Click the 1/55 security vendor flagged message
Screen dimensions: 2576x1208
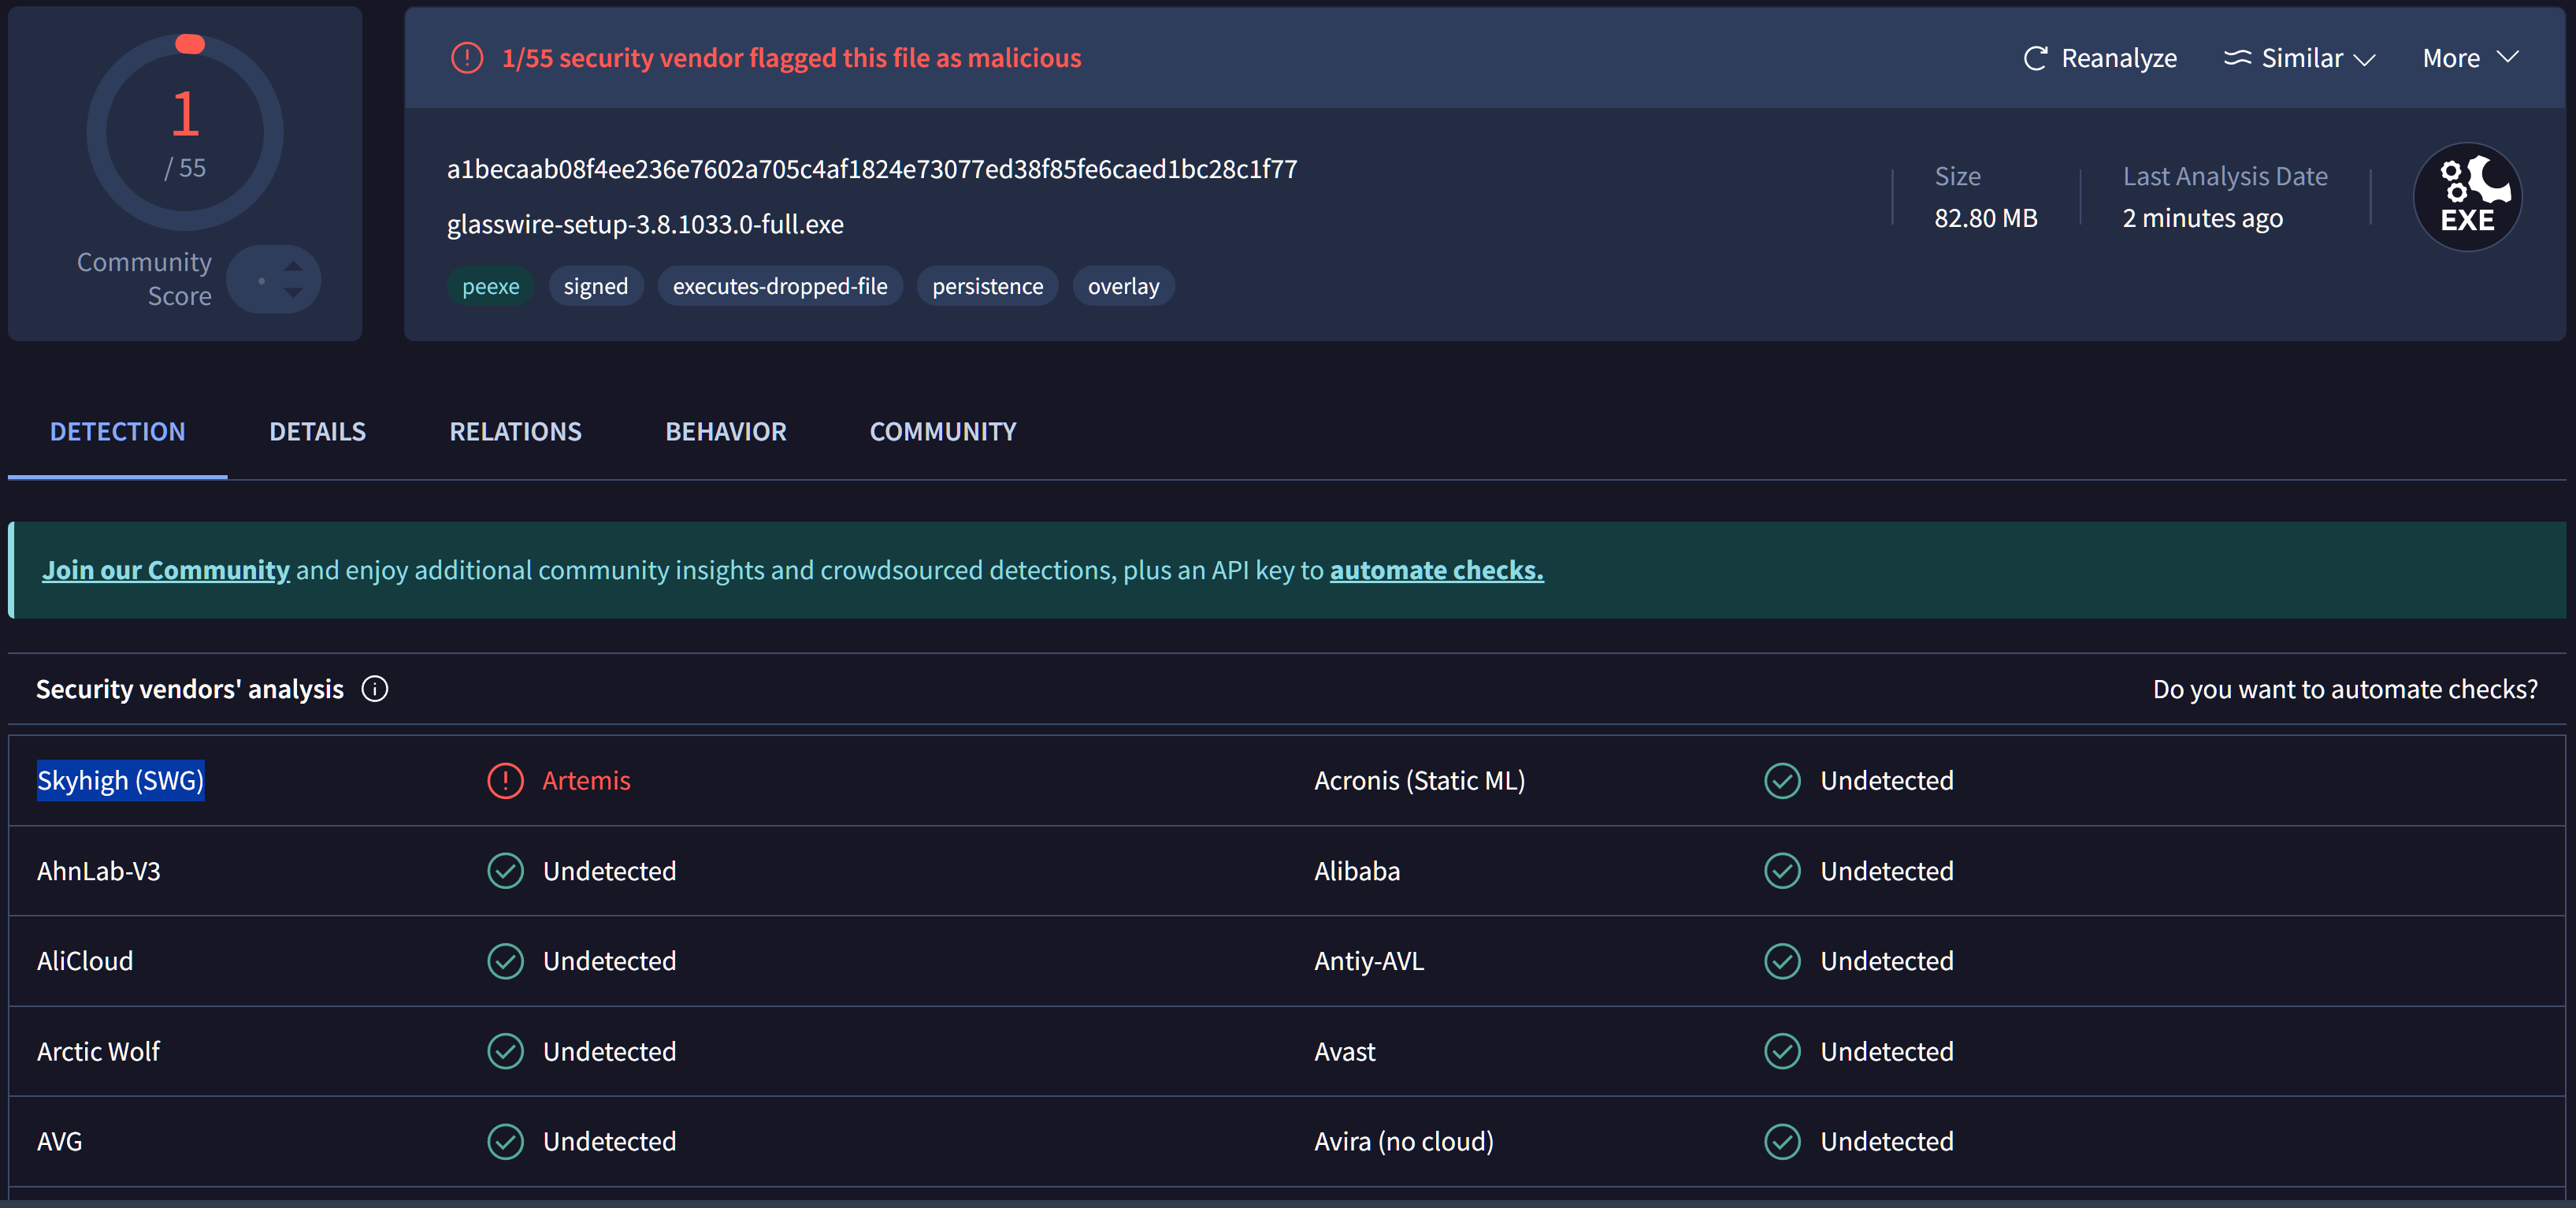(791, 58)
